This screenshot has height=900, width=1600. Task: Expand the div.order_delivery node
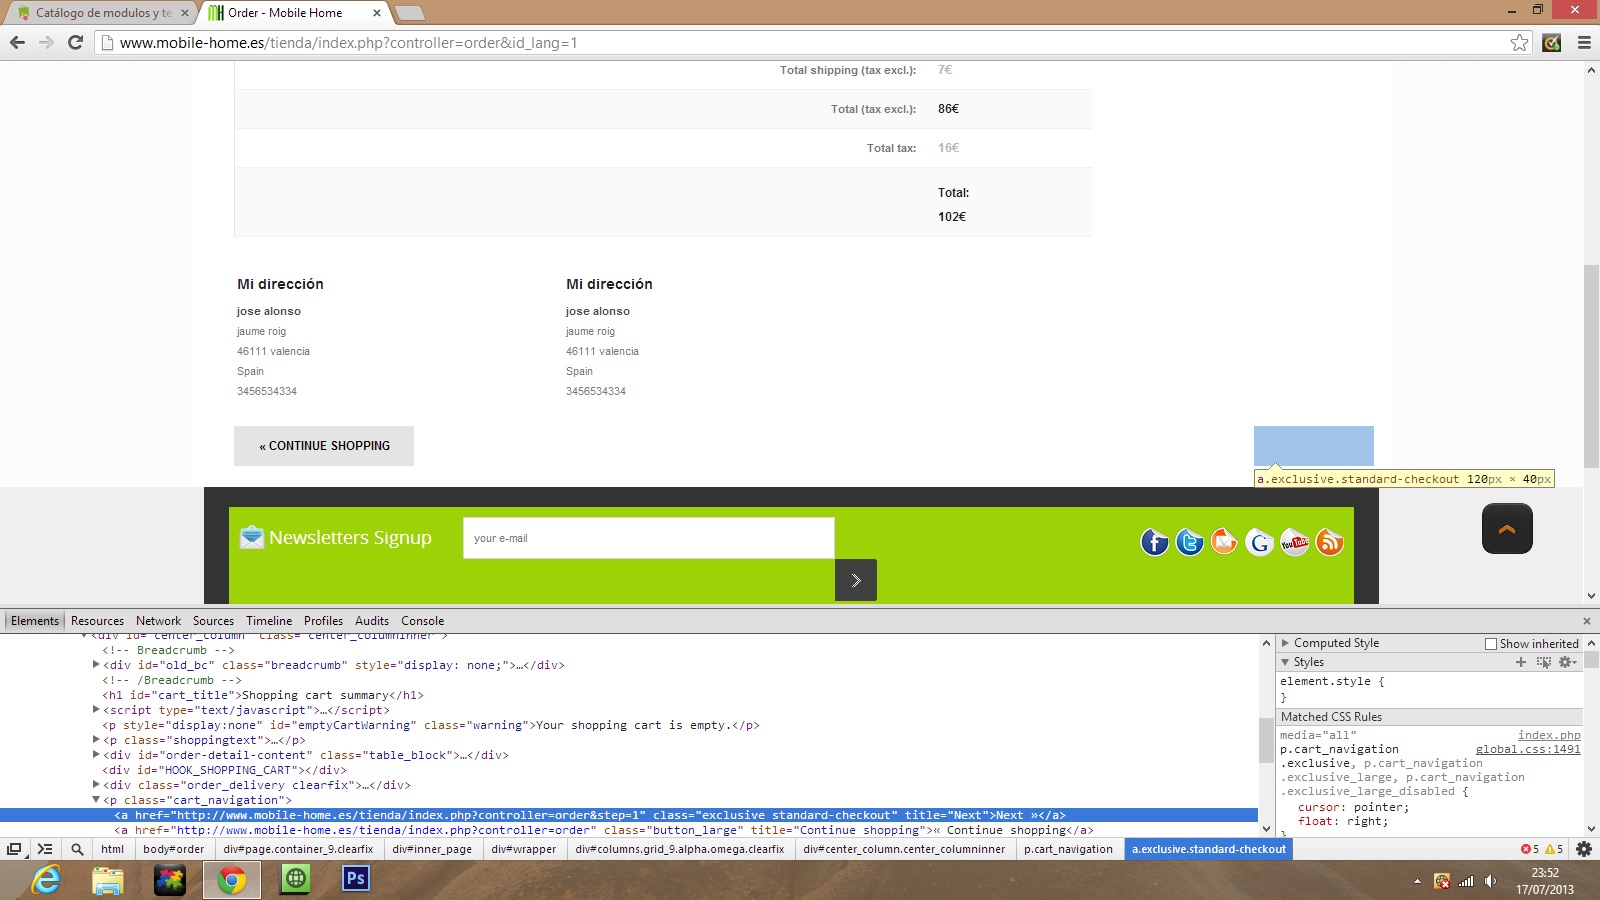coord(96,785)
